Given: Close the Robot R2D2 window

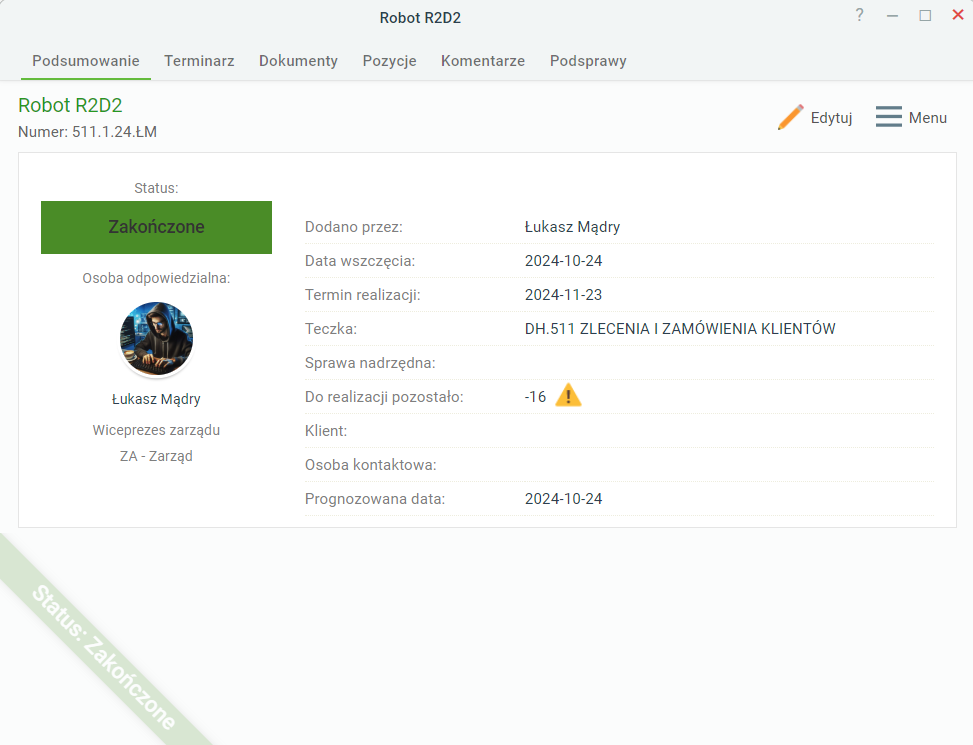Looking at the screenshot, I should [x=957, y=15].
